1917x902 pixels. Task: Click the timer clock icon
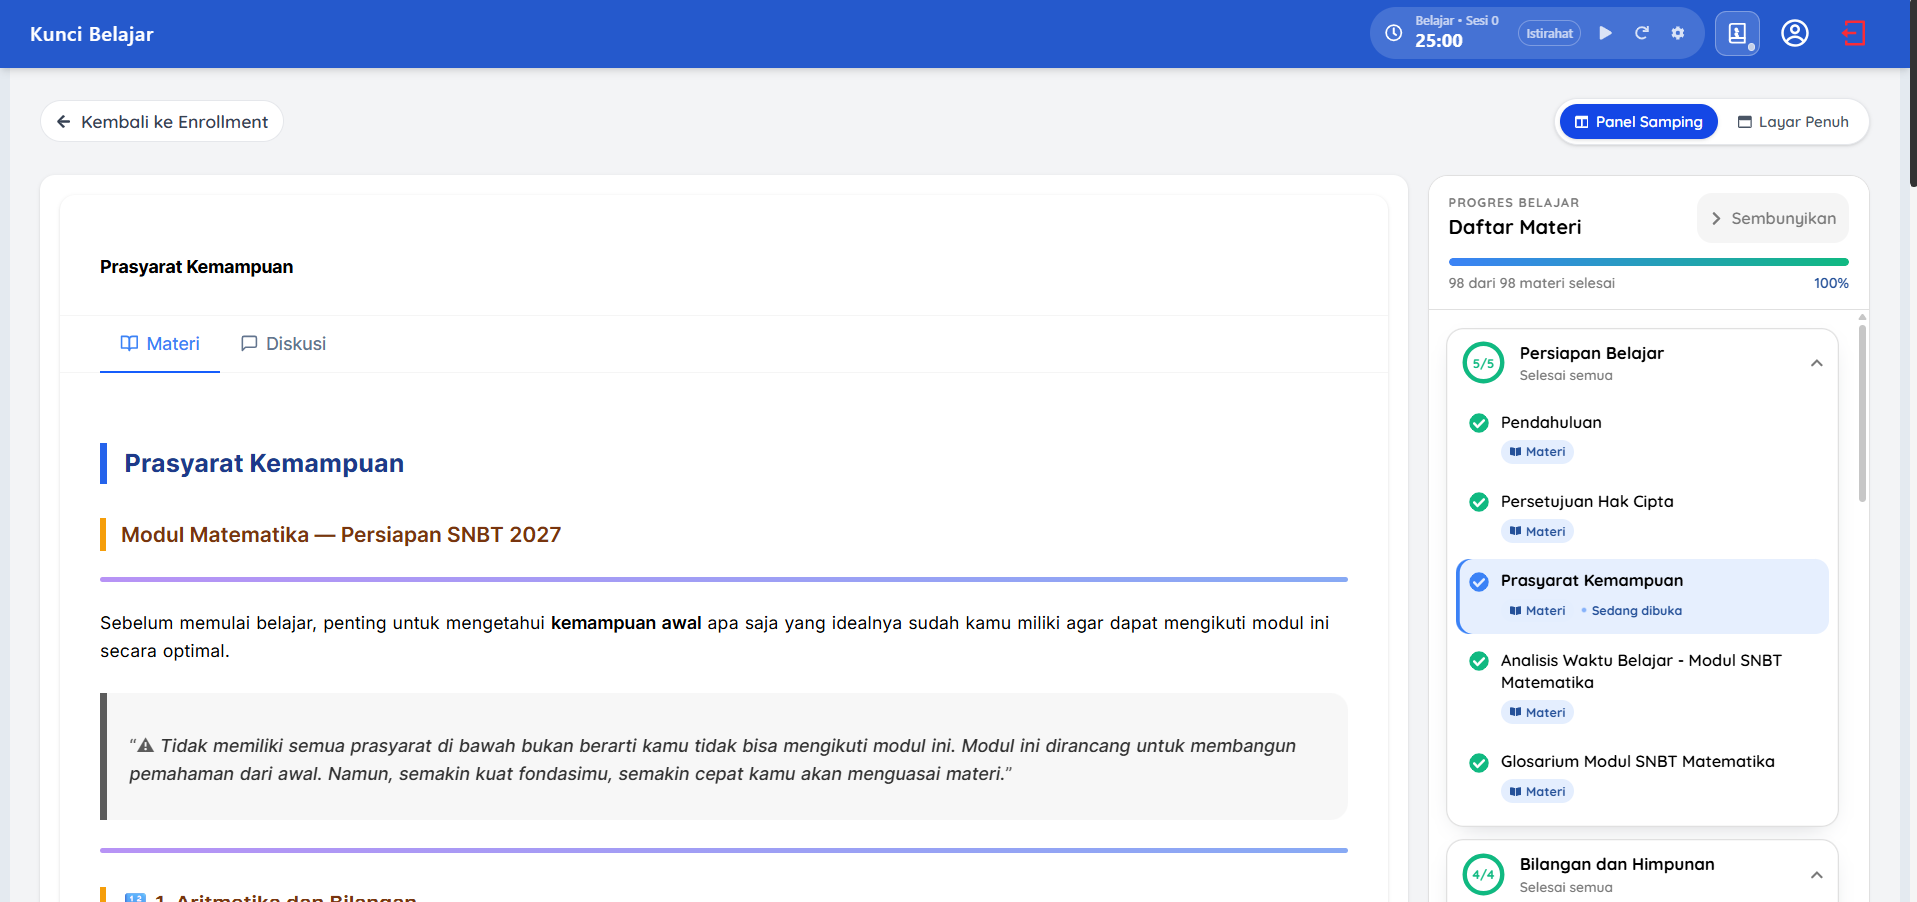click(x=1393, y=33)
